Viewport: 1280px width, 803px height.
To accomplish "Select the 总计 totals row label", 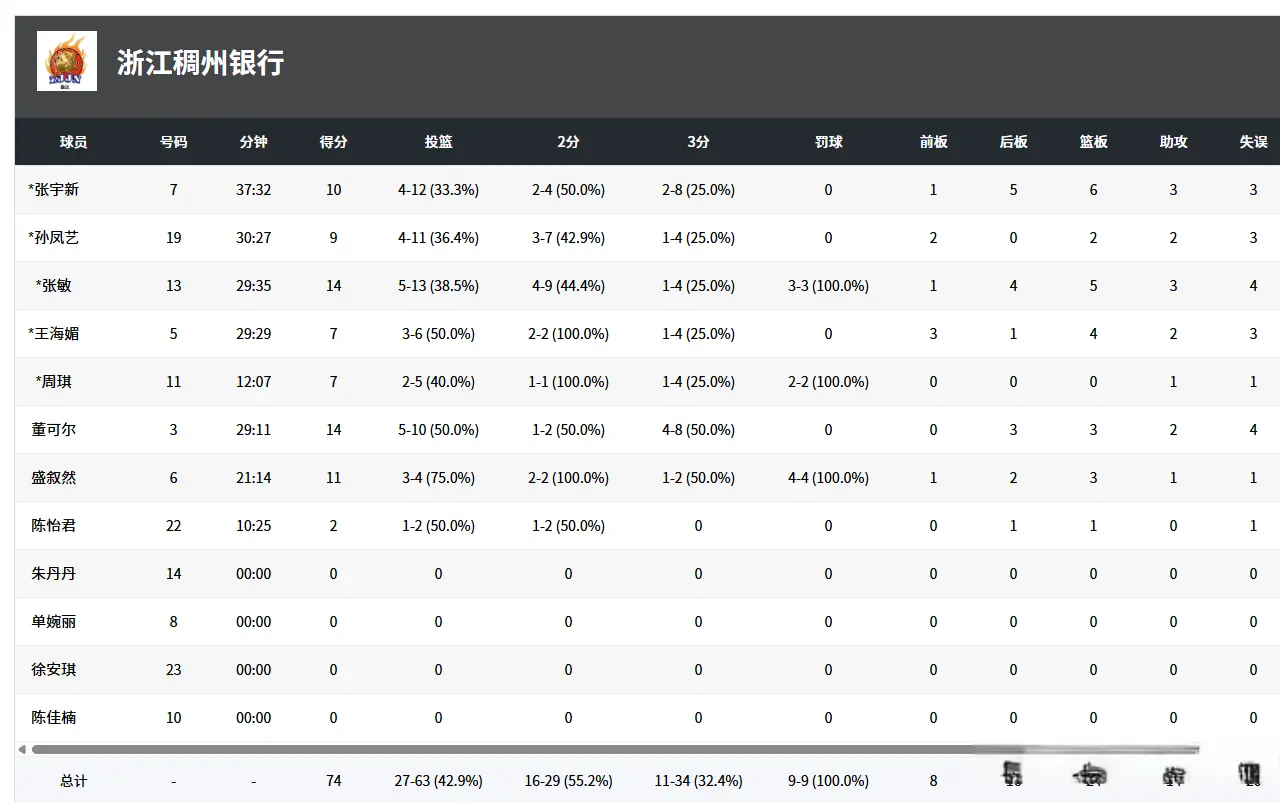I will tap(73, 781).
